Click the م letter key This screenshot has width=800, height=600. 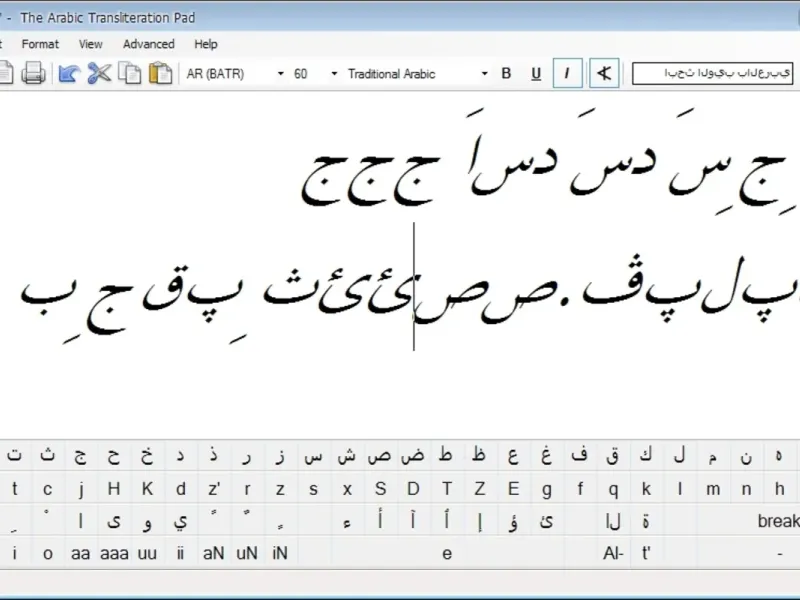[x=713, y=455]
